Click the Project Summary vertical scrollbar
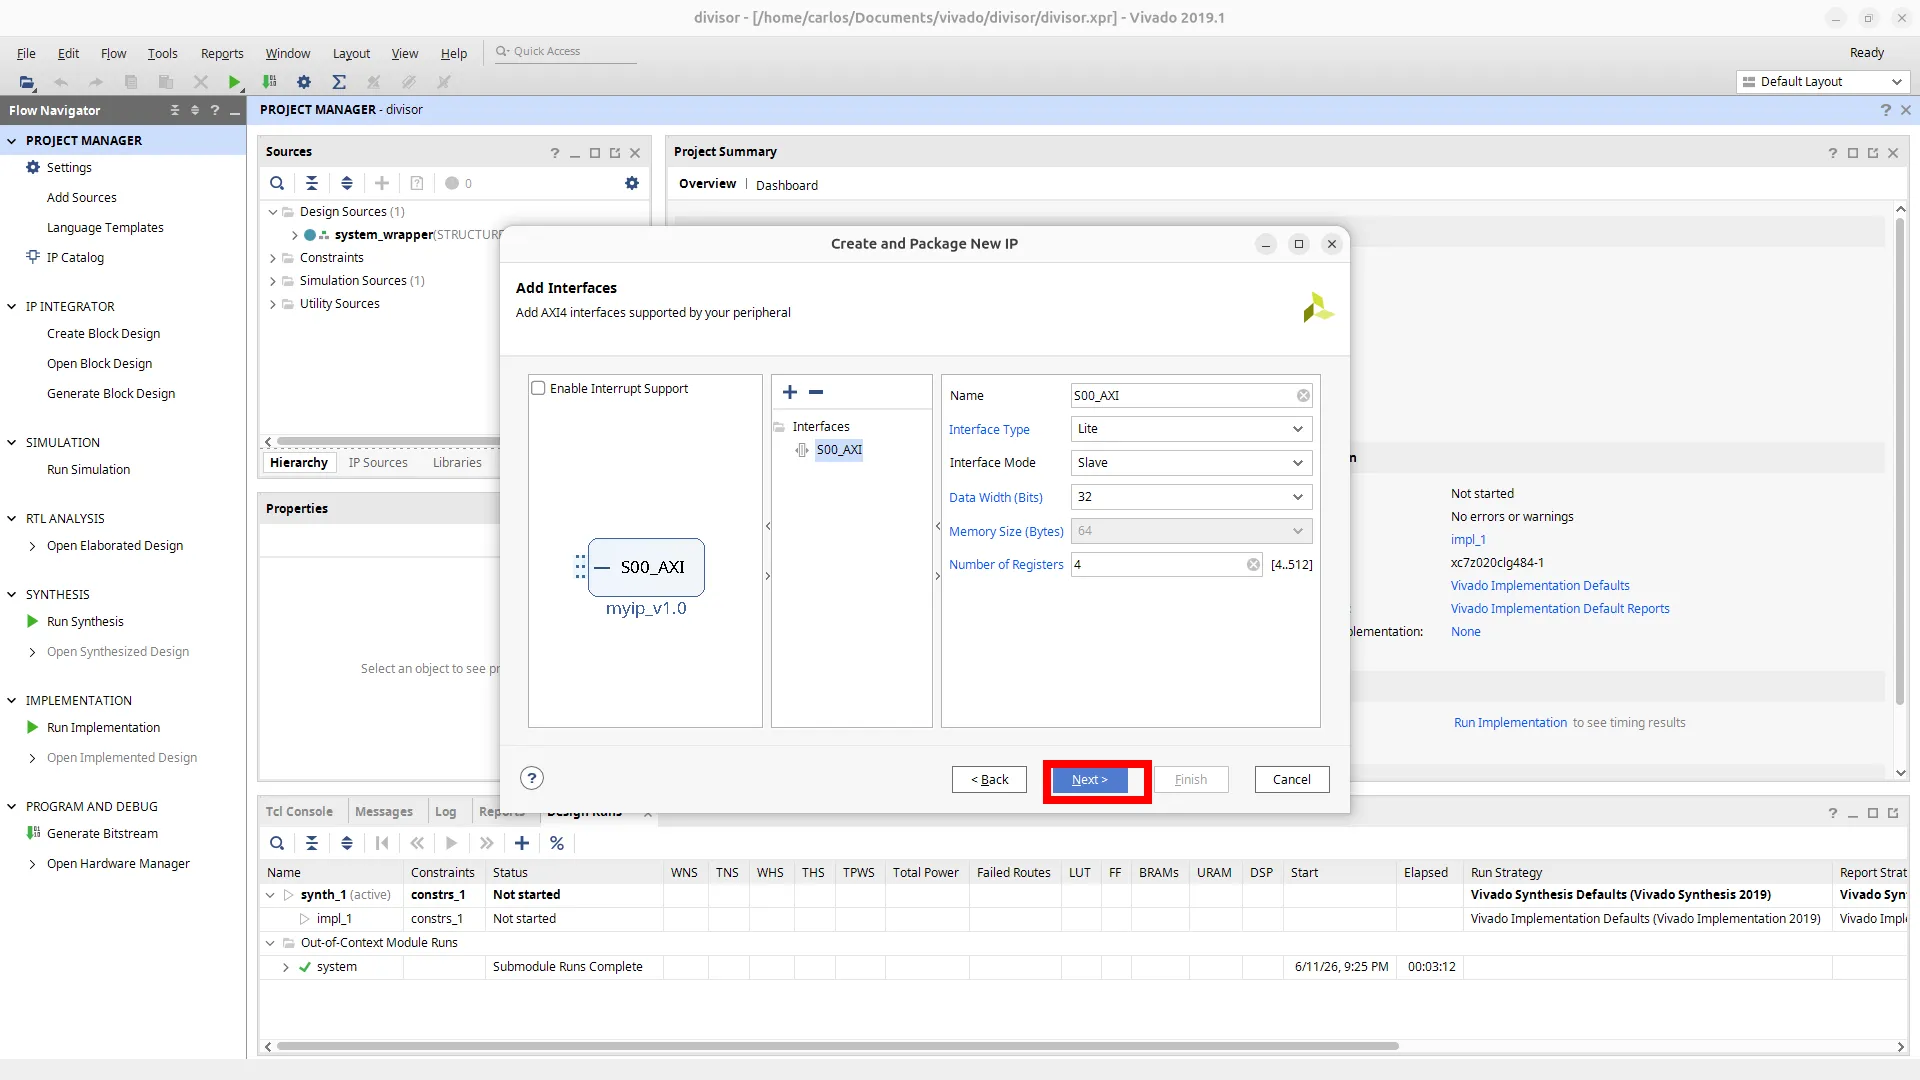 click(1901, 460)
